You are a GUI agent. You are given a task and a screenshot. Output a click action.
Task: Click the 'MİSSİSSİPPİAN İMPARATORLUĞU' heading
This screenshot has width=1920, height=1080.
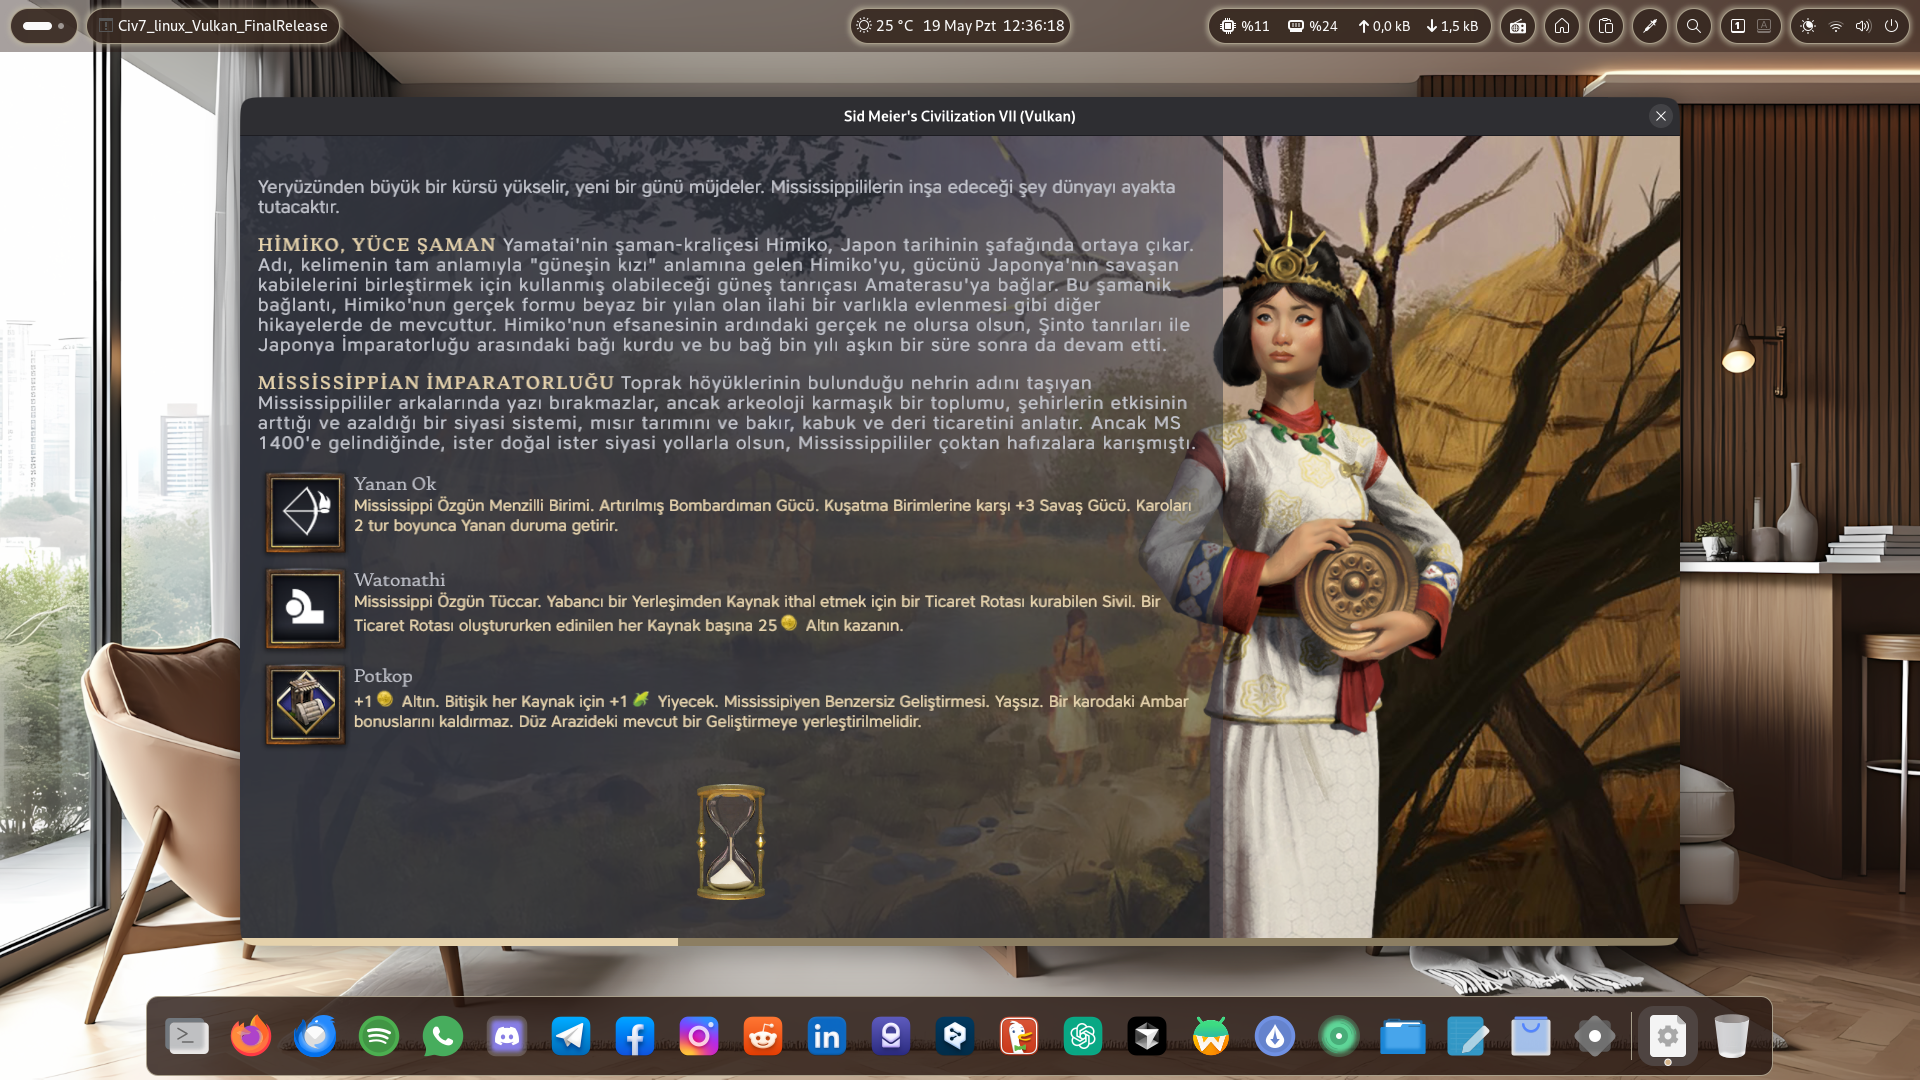point(436,383)
